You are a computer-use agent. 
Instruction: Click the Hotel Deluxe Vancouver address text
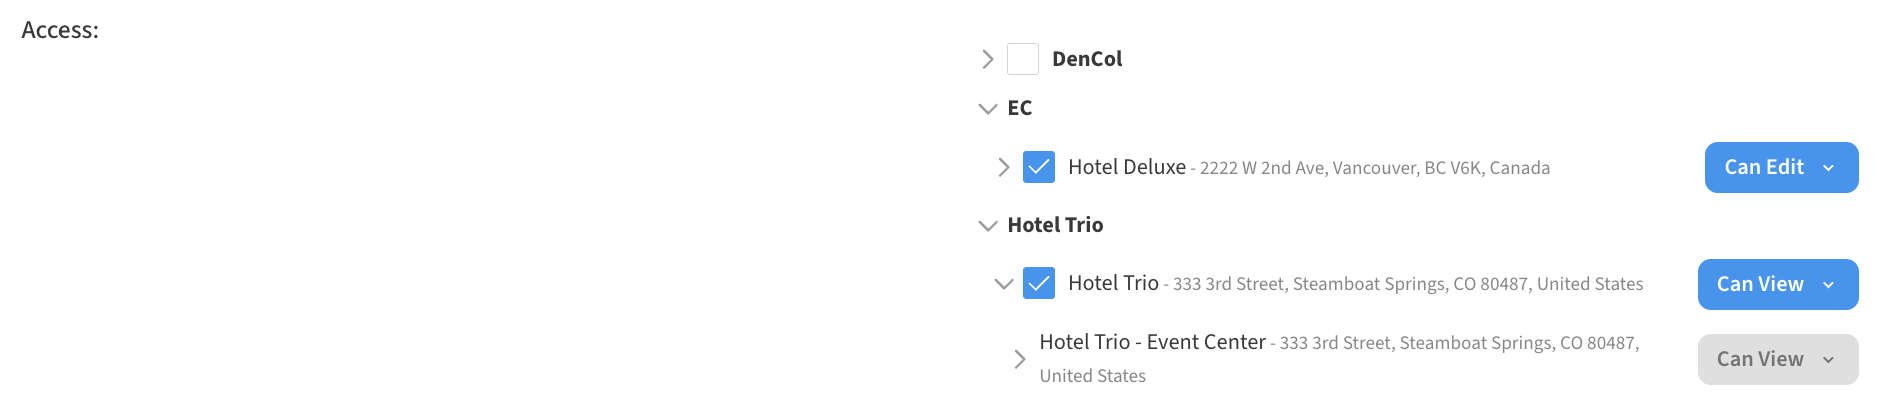[x=1375, y=168]
